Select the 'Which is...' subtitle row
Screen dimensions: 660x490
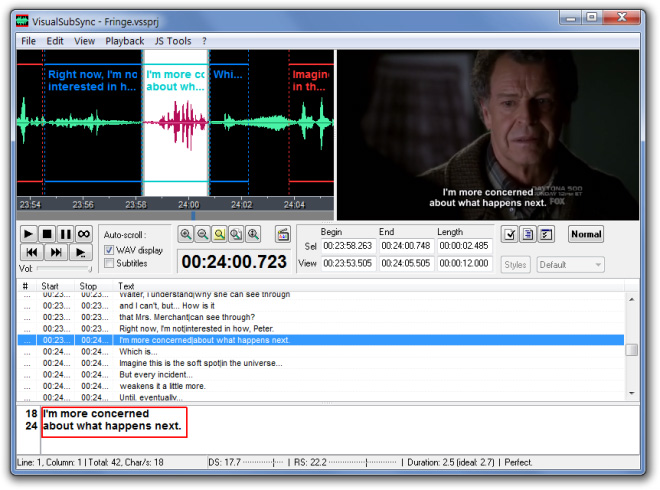tap(321, 352)
